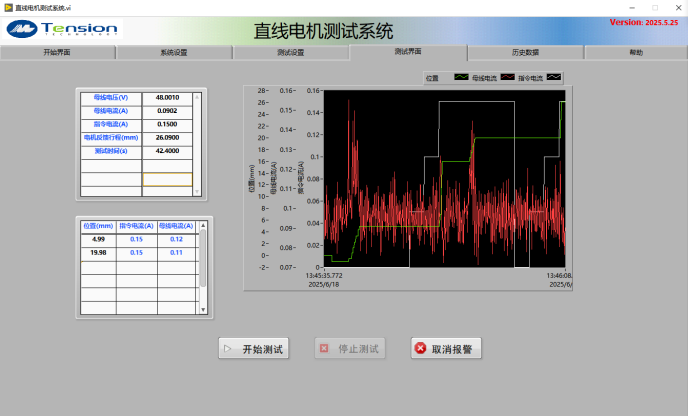Screen dimensions: 688x416
Task: Click the 母线电流 red legend swatch
Action: (x=507, y=77)
